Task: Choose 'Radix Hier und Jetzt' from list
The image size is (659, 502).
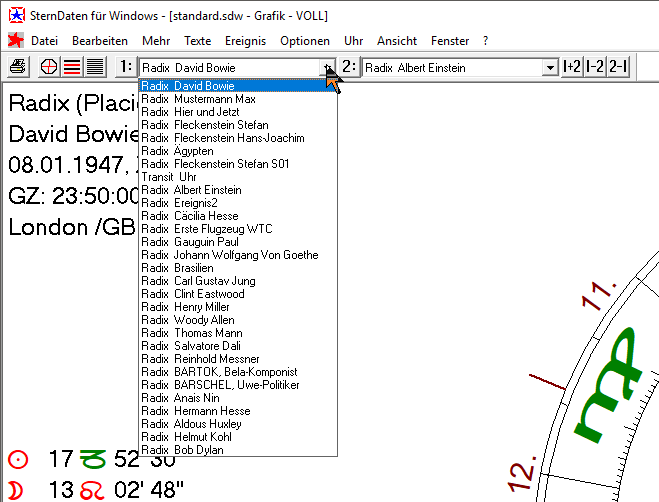Action: [238, 112]
